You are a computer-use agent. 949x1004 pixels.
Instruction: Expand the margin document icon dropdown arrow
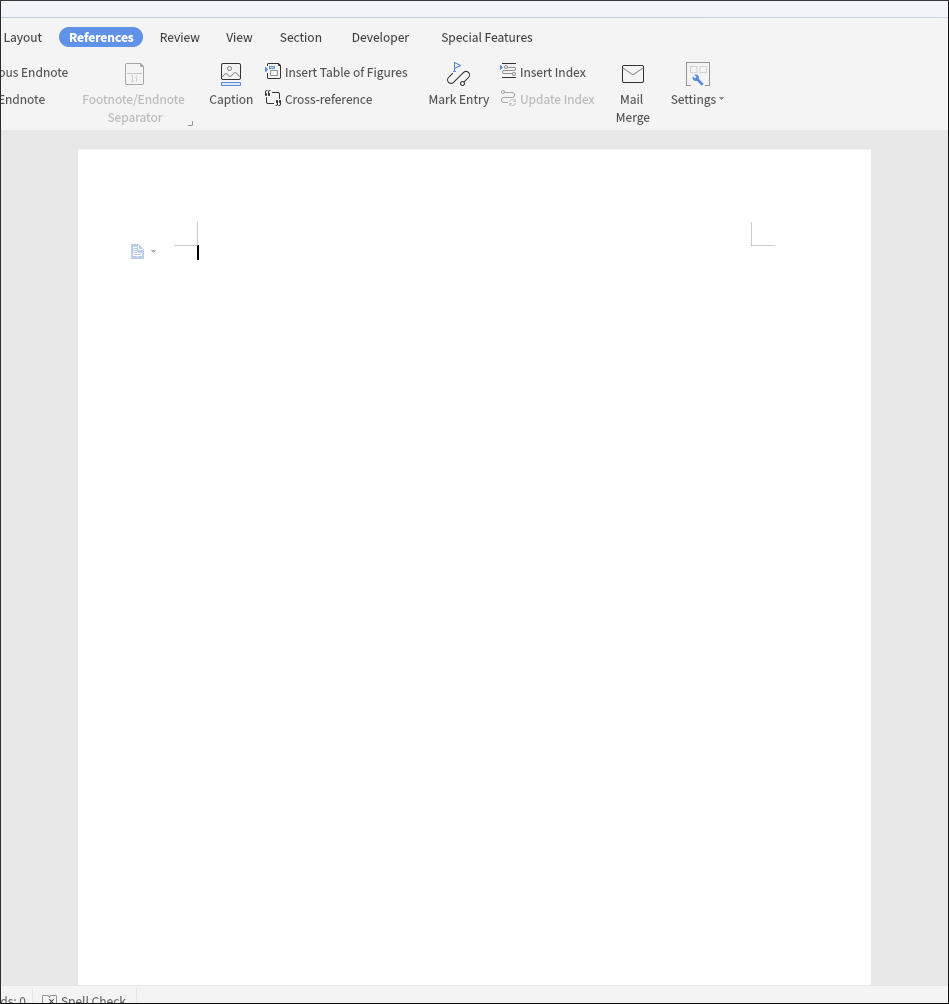click(153, 252)
